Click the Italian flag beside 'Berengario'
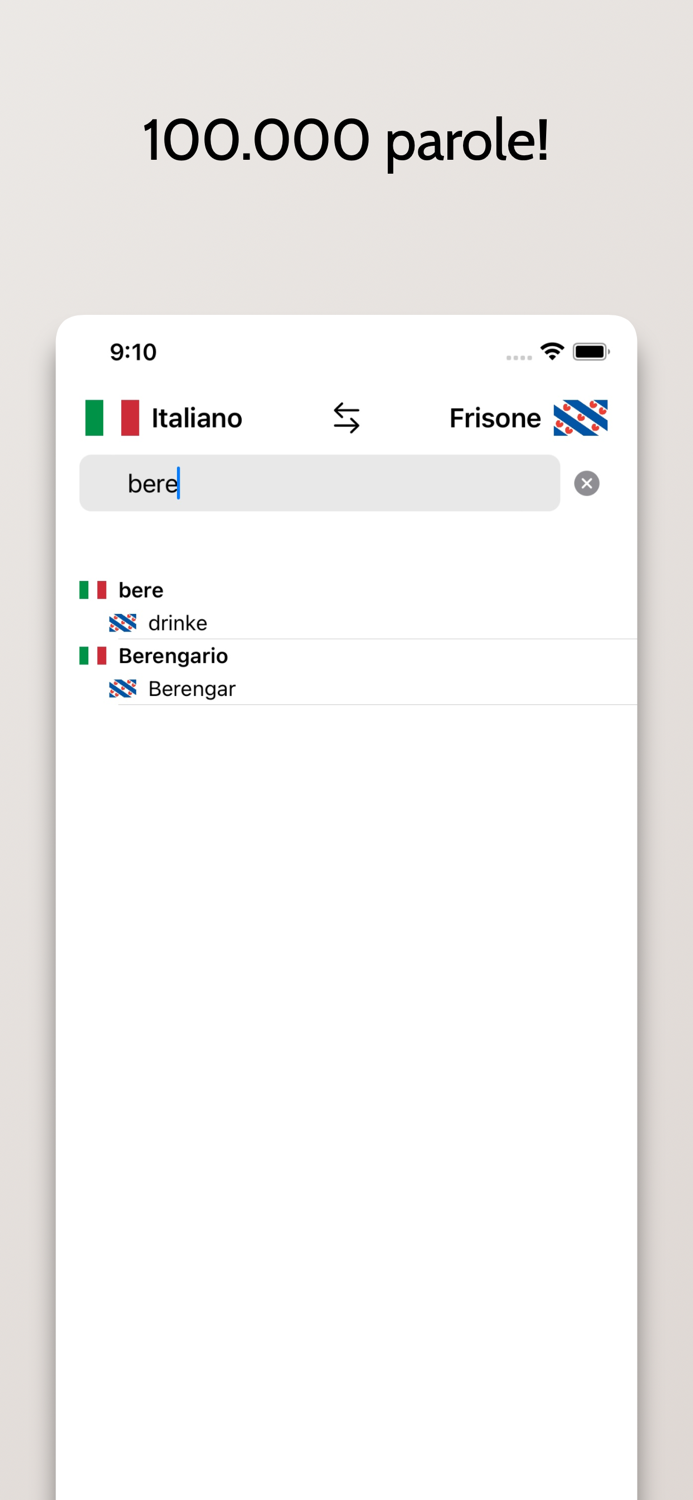The image size is (693, 1500). [93, 656]
